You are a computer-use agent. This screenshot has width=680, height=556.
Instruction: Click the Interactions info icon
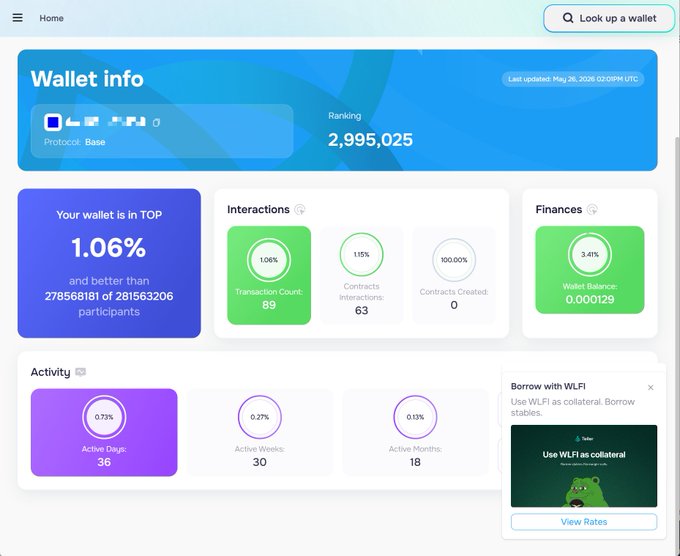[300, 209]
